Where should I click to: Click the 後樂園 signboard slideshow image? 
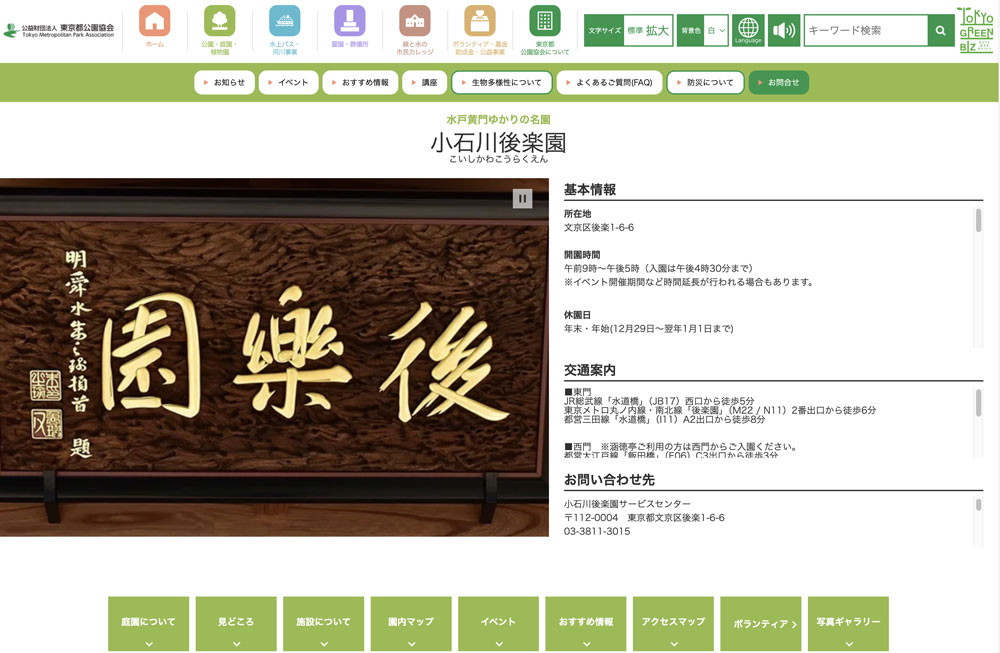pos(274,357)
